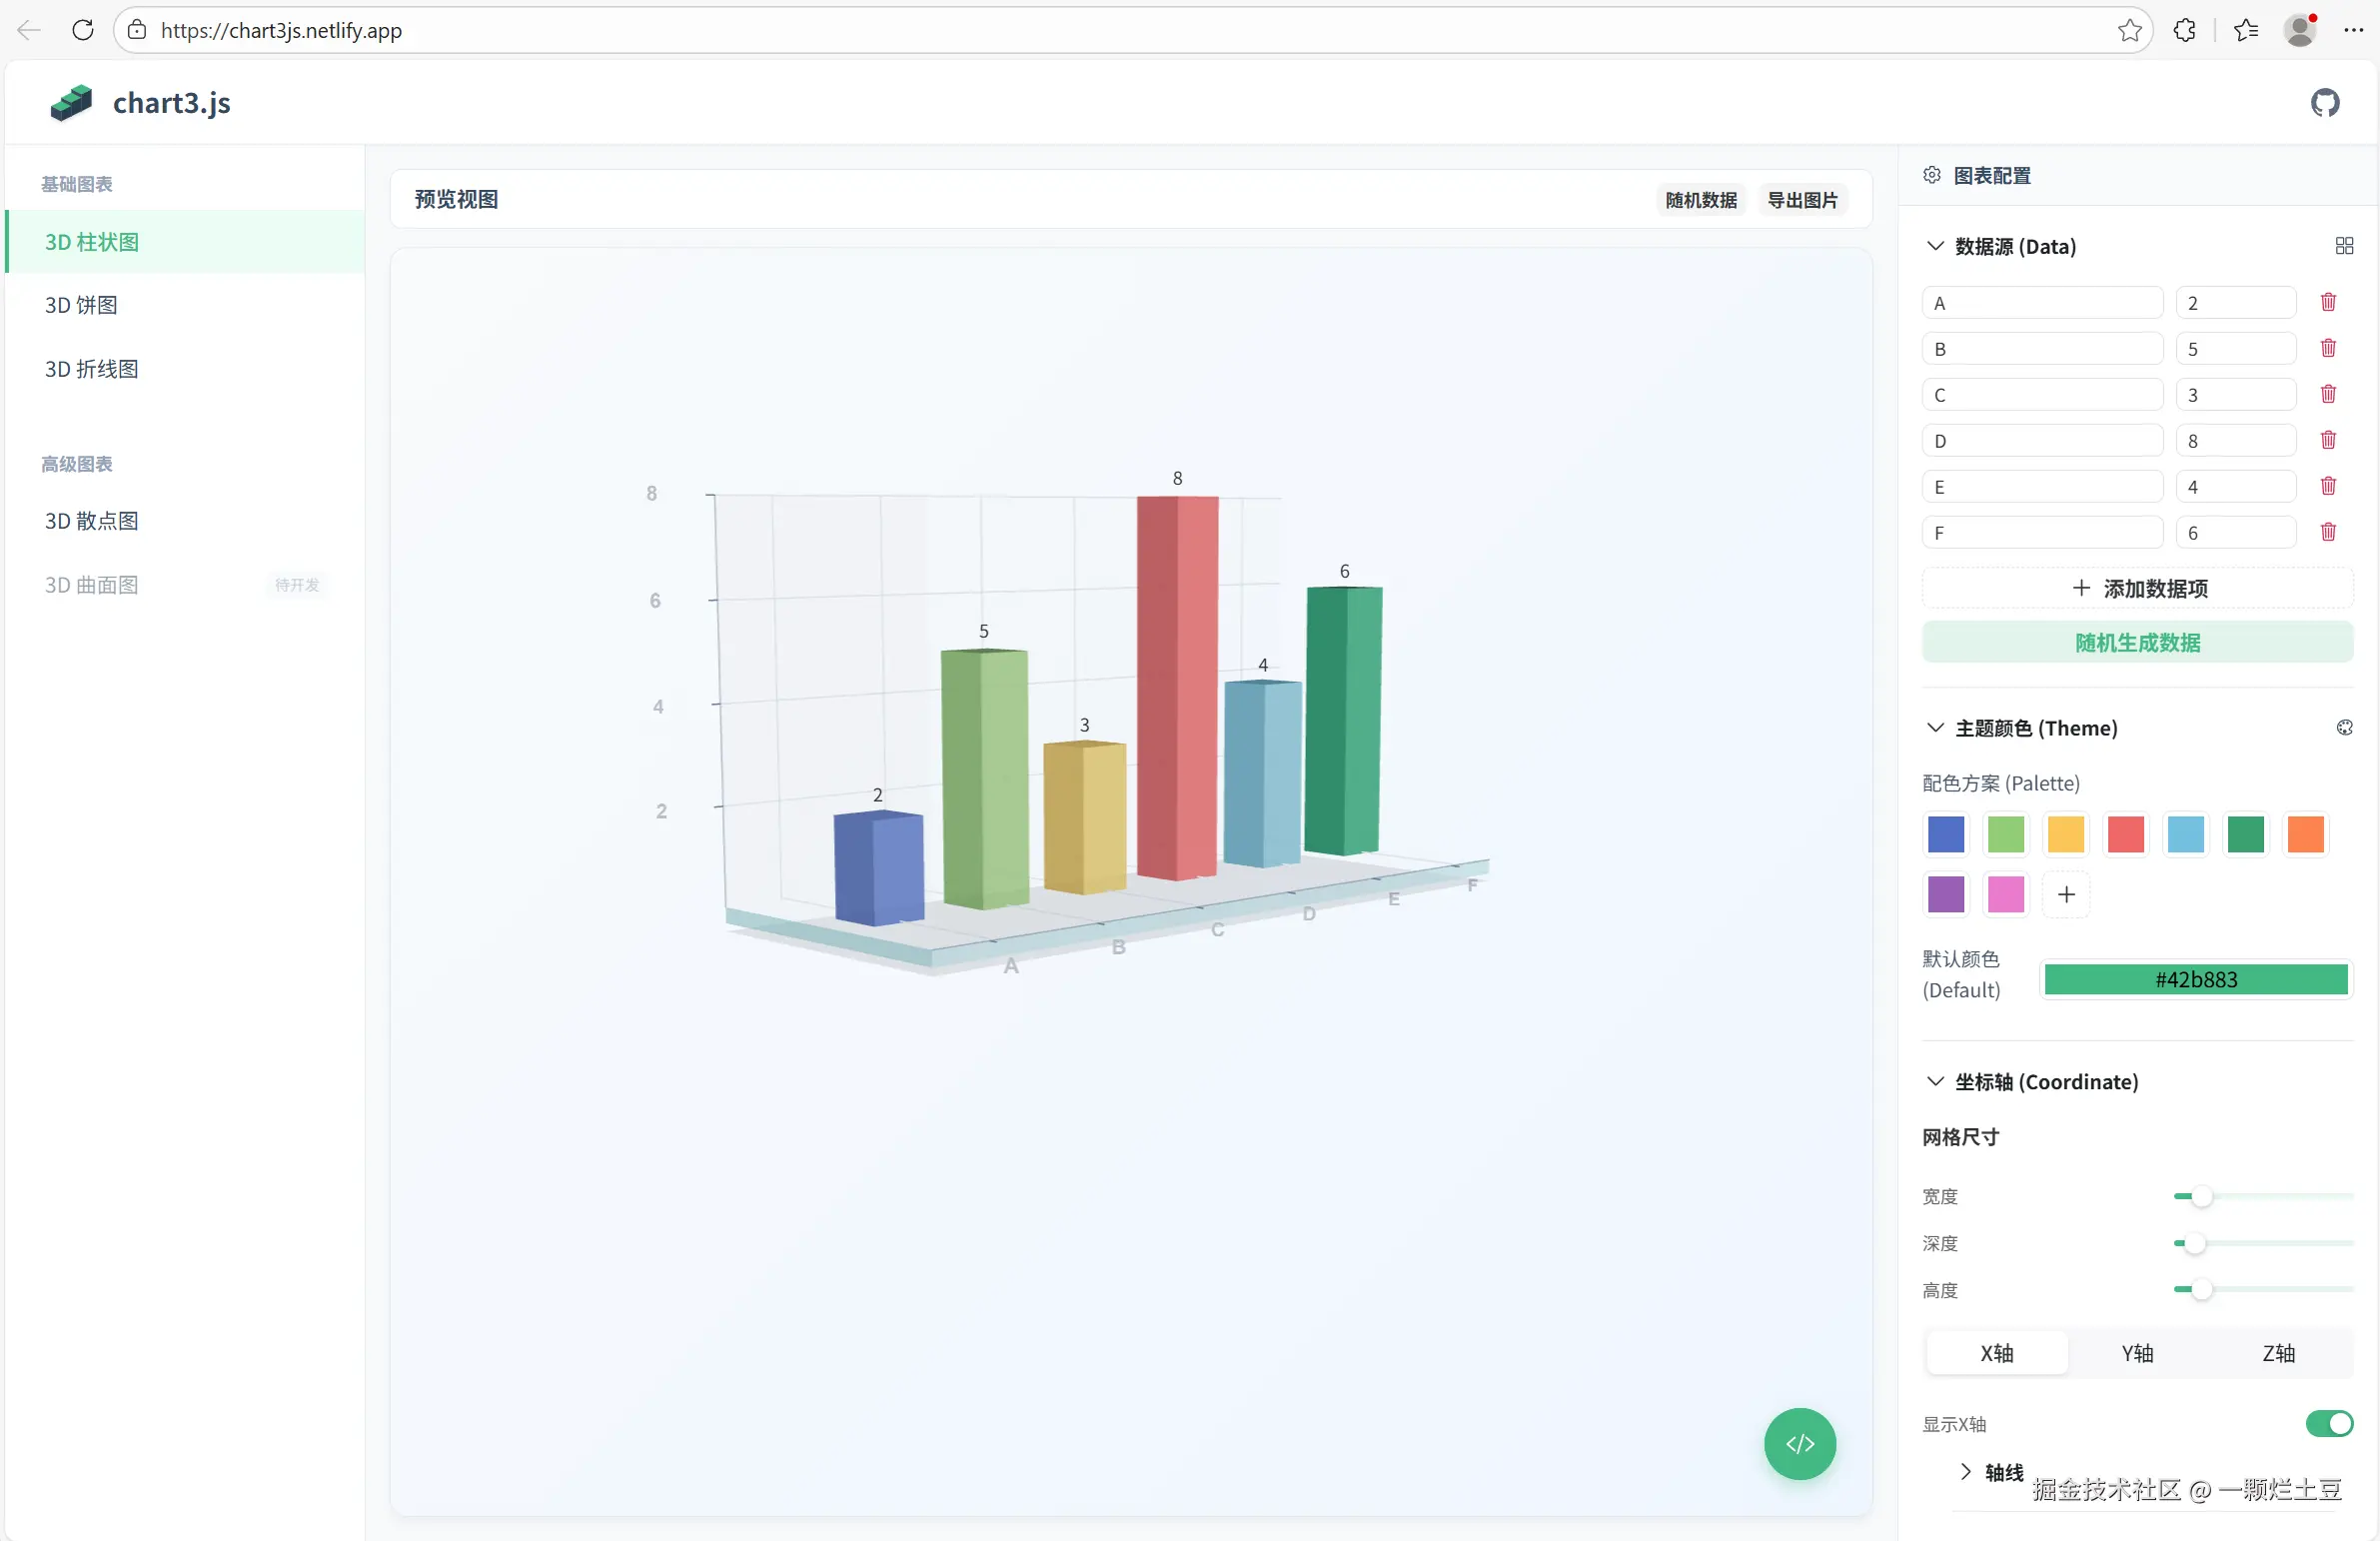Image resolution: width=2380 pixels, height=1541 pixels.
Task: Open the 3D 饼图 menu item
Action: (x=81, y=305)
